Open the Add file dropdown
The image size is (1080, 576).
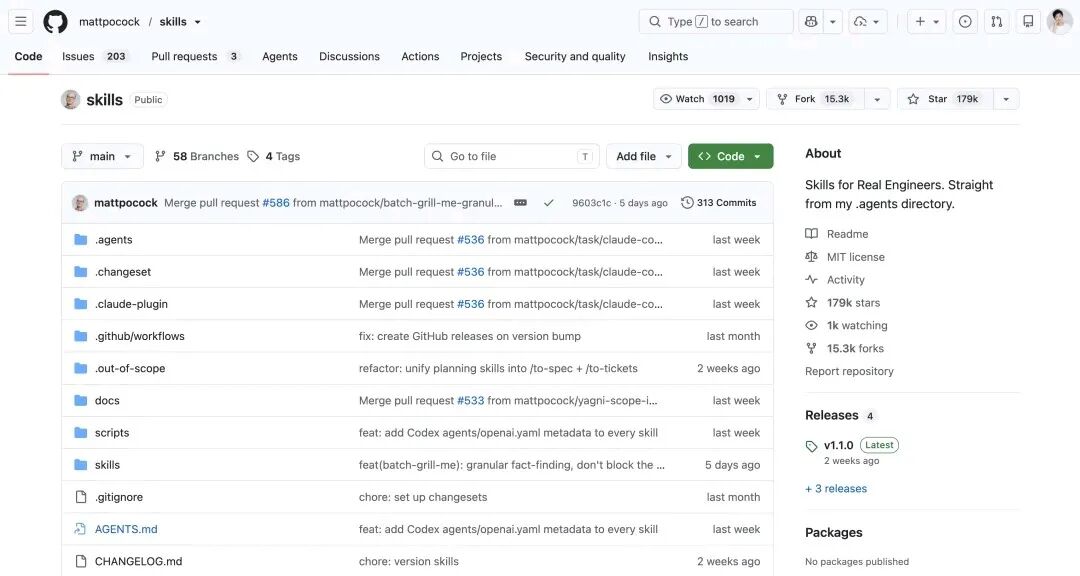(643, 156)
